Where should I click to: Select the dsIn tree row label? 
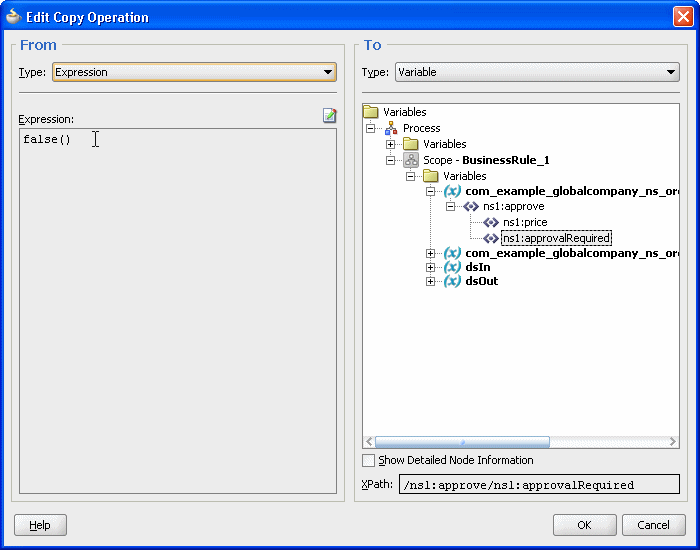478,267
